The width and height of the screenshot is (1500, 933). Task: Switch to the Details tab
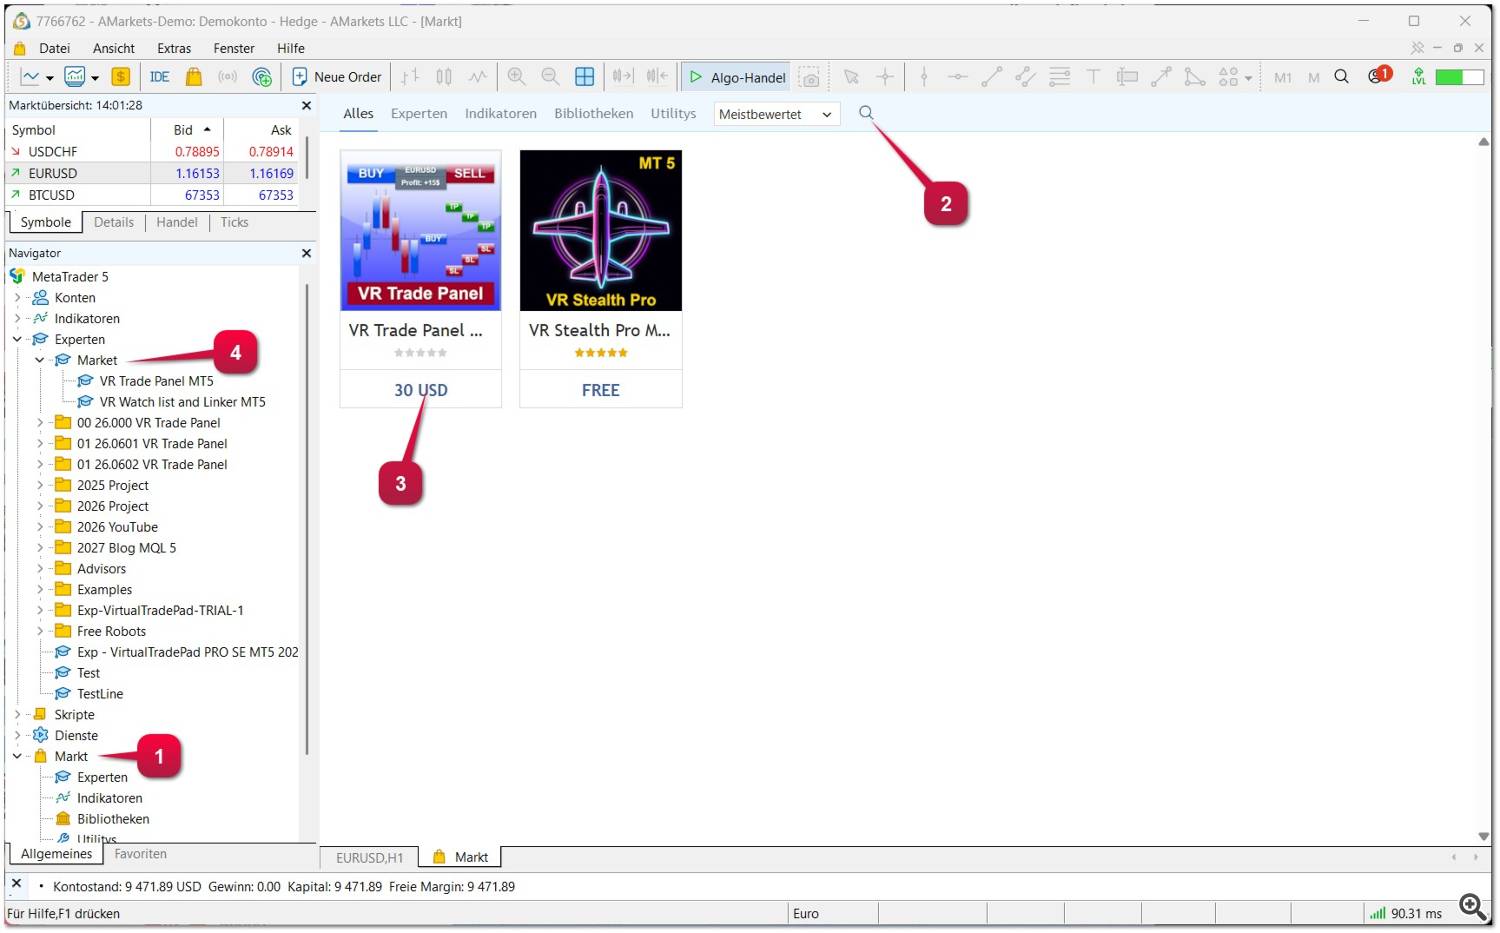(x=114, y=222)
